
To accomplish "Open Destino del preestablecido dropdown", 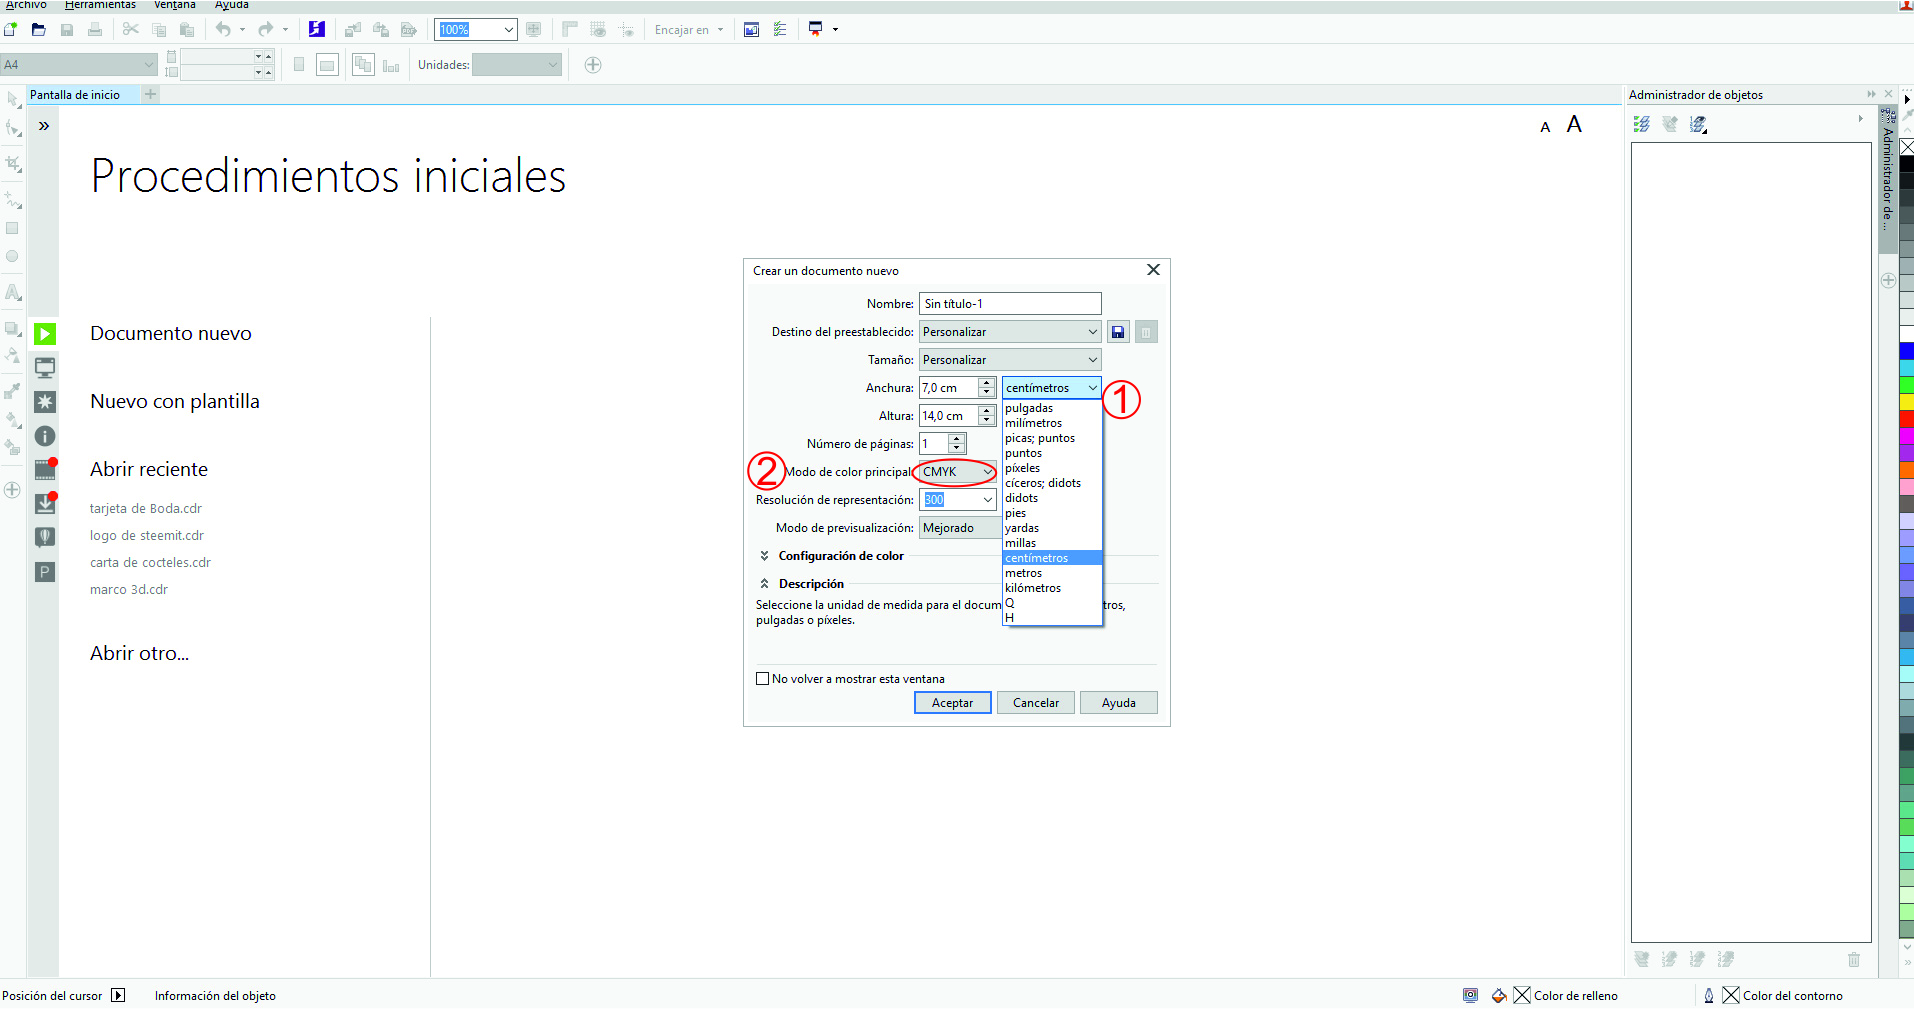I will (x=1010, y=332).
